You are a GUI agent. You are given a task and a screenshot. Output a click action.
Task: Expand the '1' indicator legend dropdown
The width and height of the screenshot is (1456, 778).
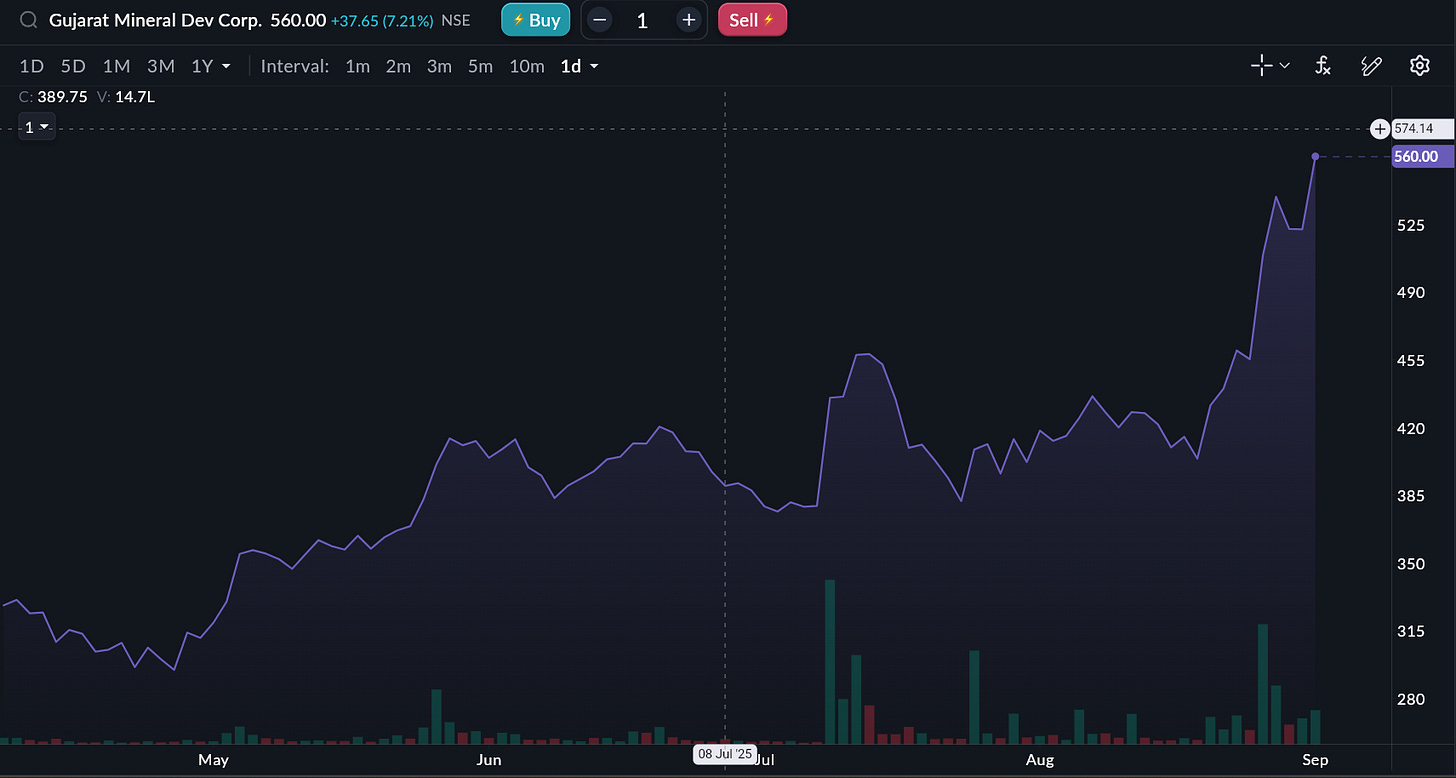pos(38,127)
